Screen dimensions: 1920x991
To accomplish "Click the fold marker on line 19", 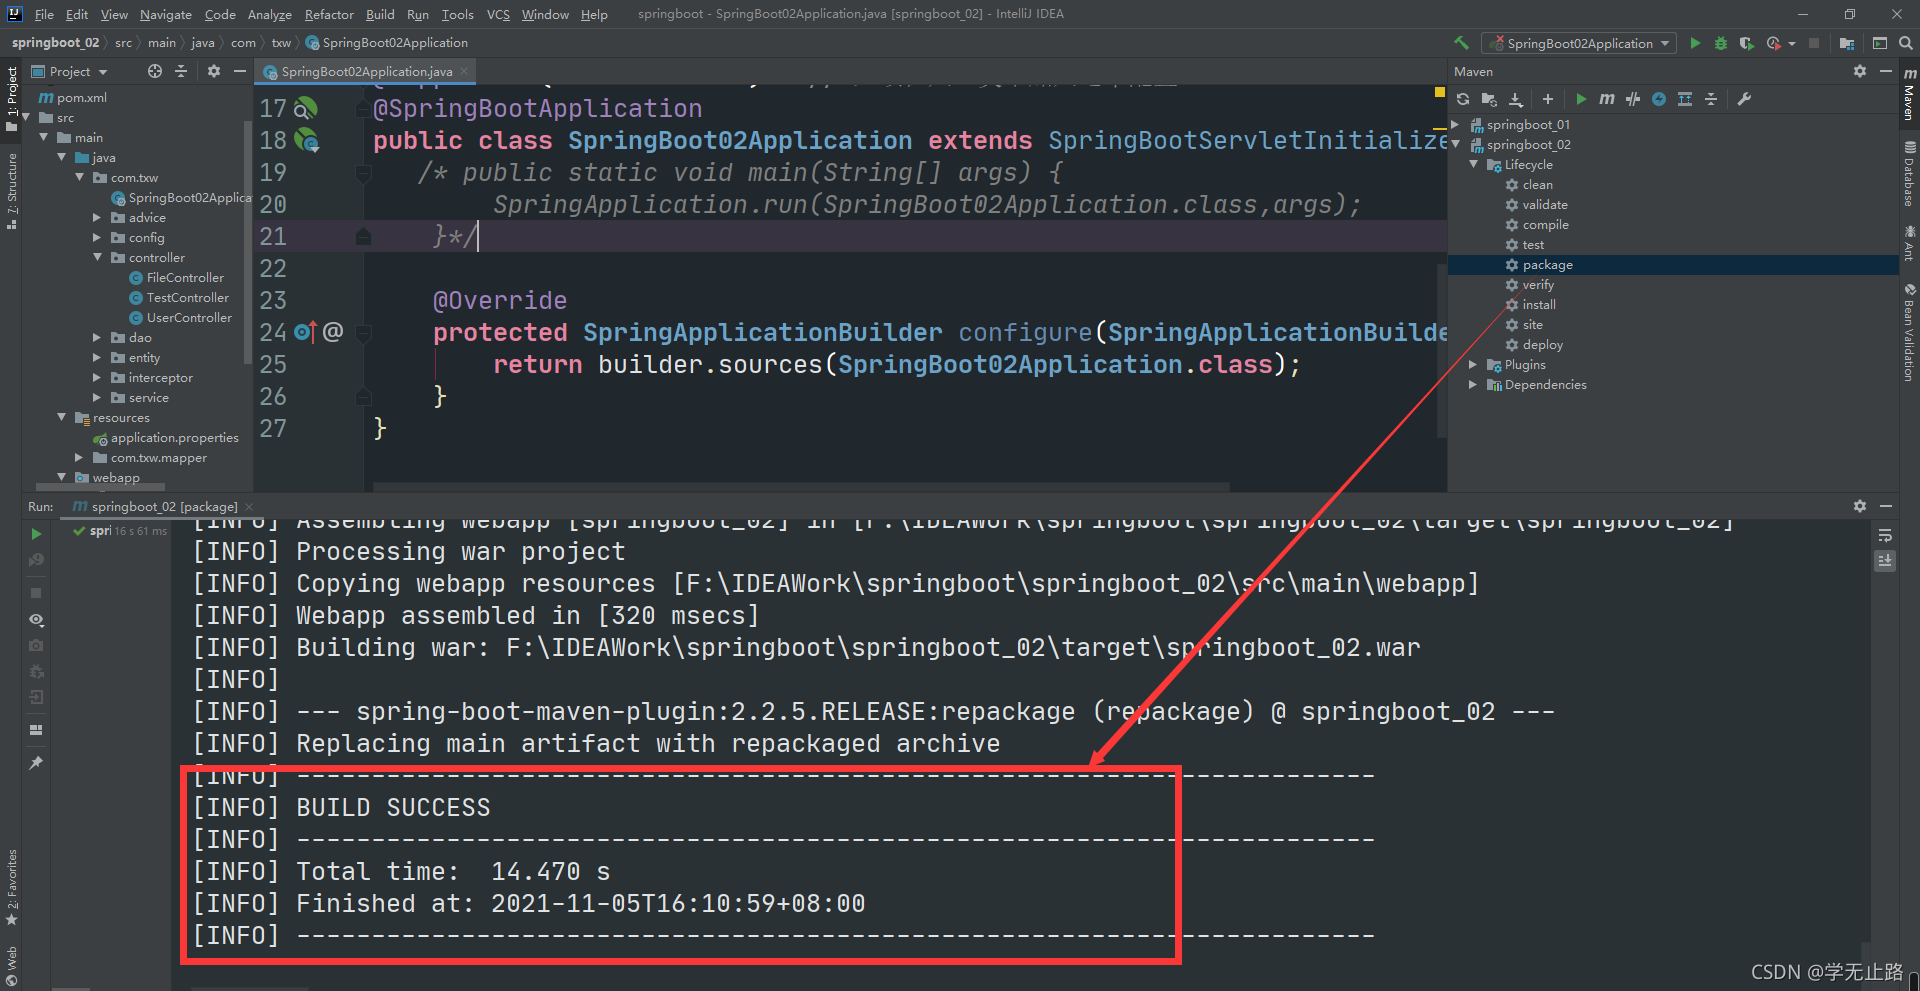I will (x=364, y=173).
